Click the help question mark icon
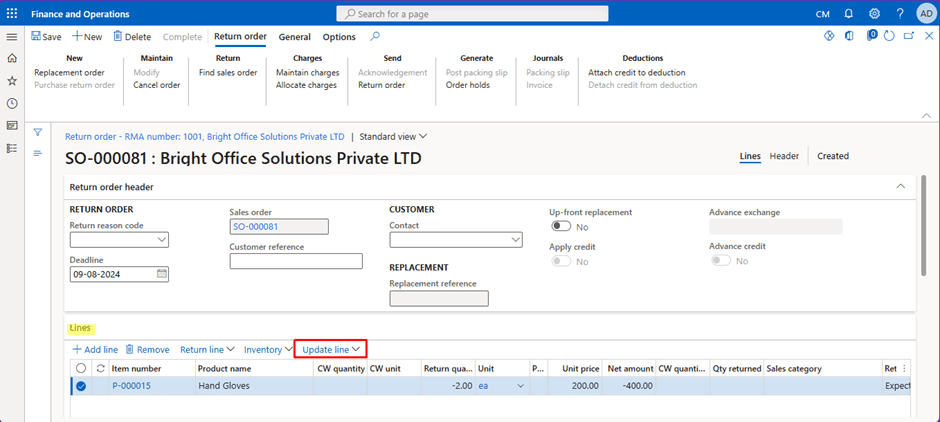Image resolution: width=940 pixels, height=422 pixels. [x=899, y=13]
